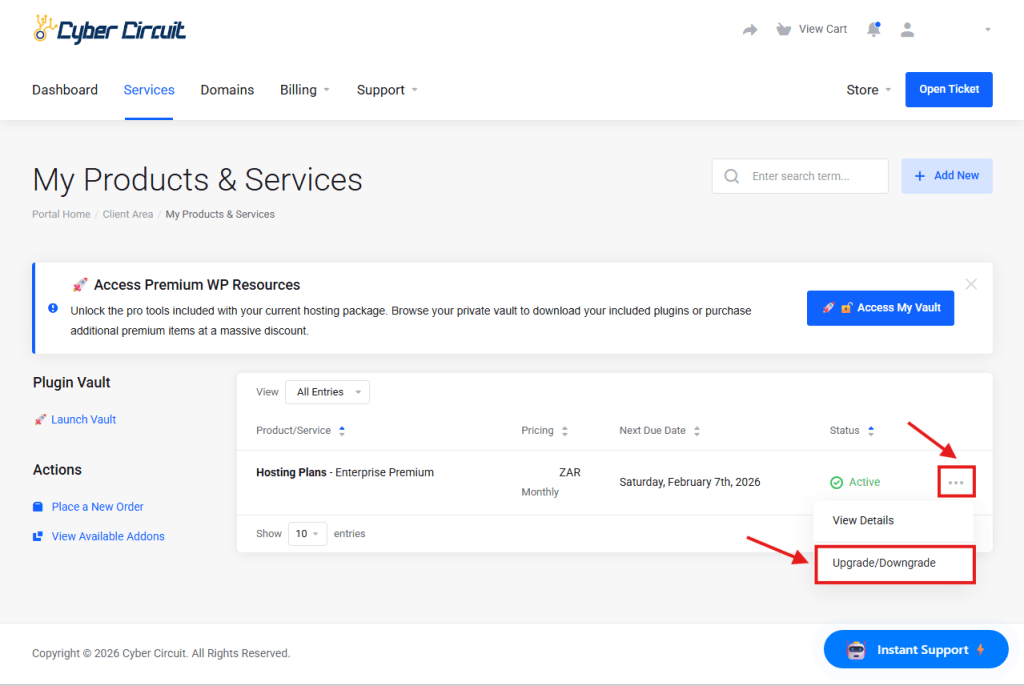
Task: Open the notifications bell icon
Action: click(873, 30)
